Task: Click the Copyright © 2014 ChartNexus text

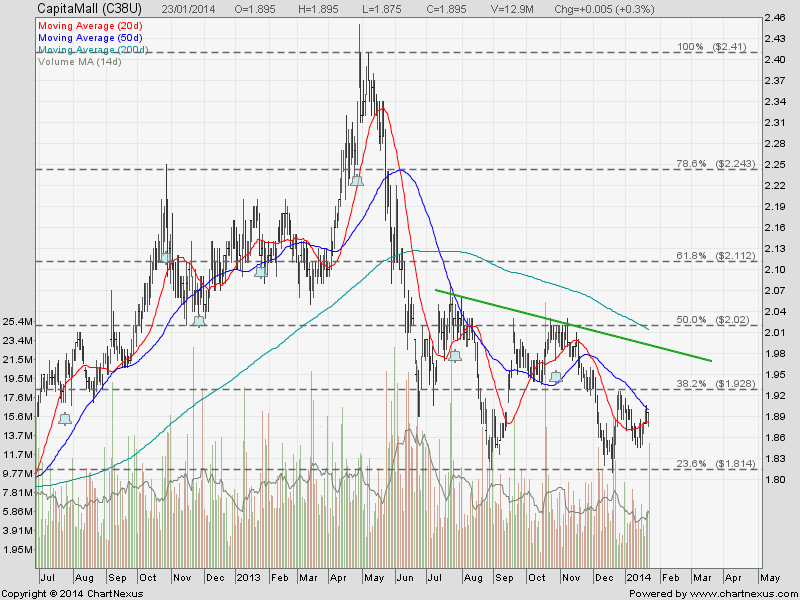Action: pos(73,593)
